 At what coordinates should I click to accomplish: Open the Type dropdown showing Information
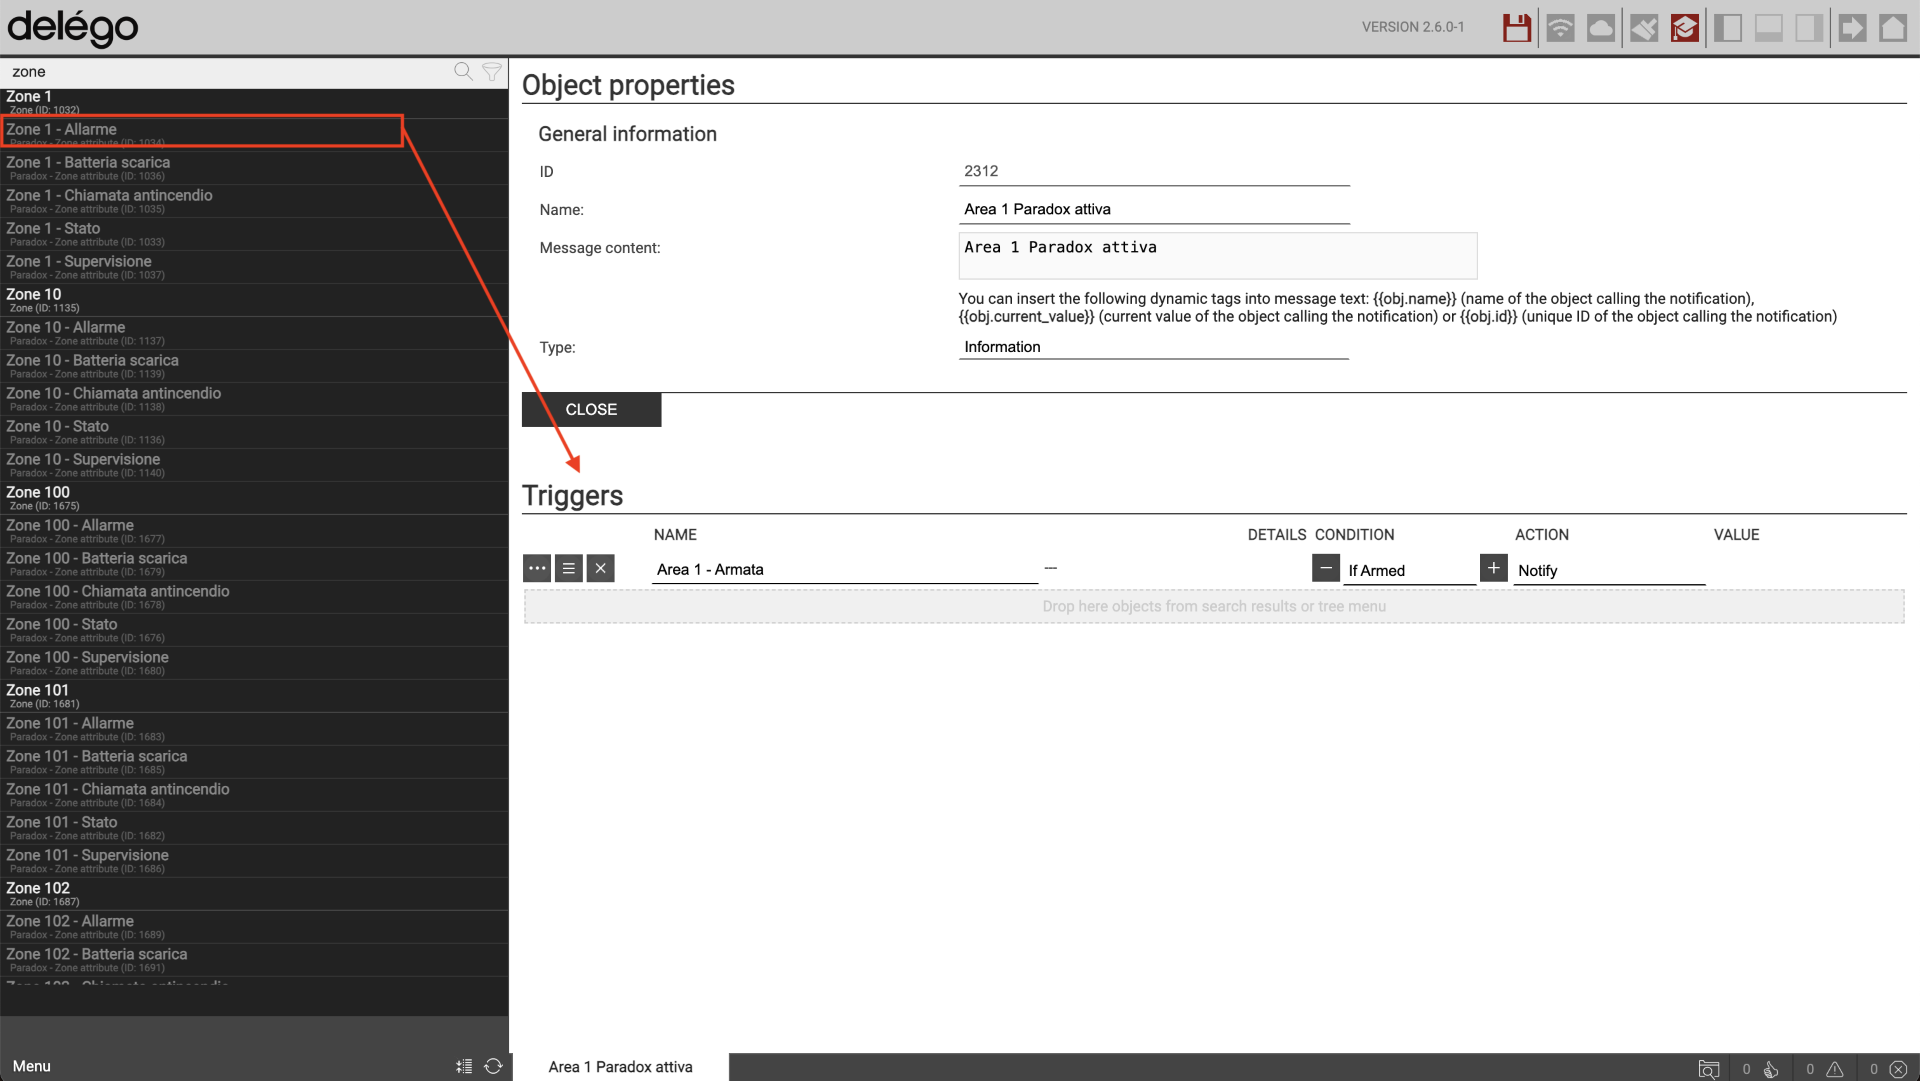[x=1153, y=347]
